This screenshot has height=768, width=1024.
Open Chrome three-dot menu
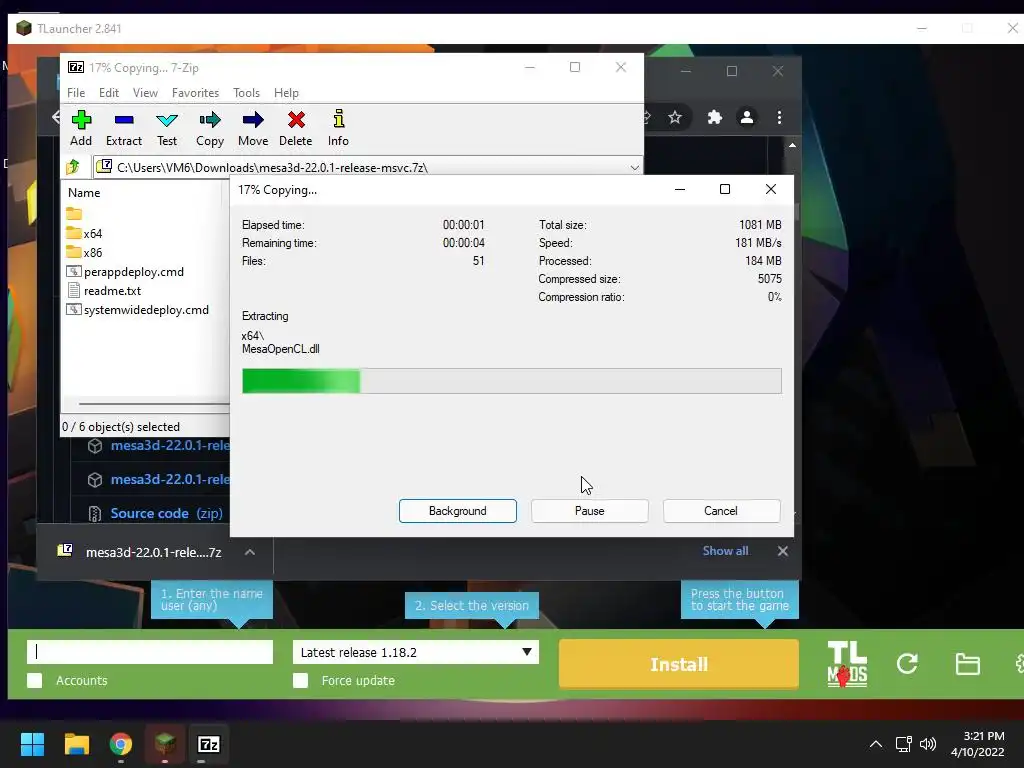point(779,118)
